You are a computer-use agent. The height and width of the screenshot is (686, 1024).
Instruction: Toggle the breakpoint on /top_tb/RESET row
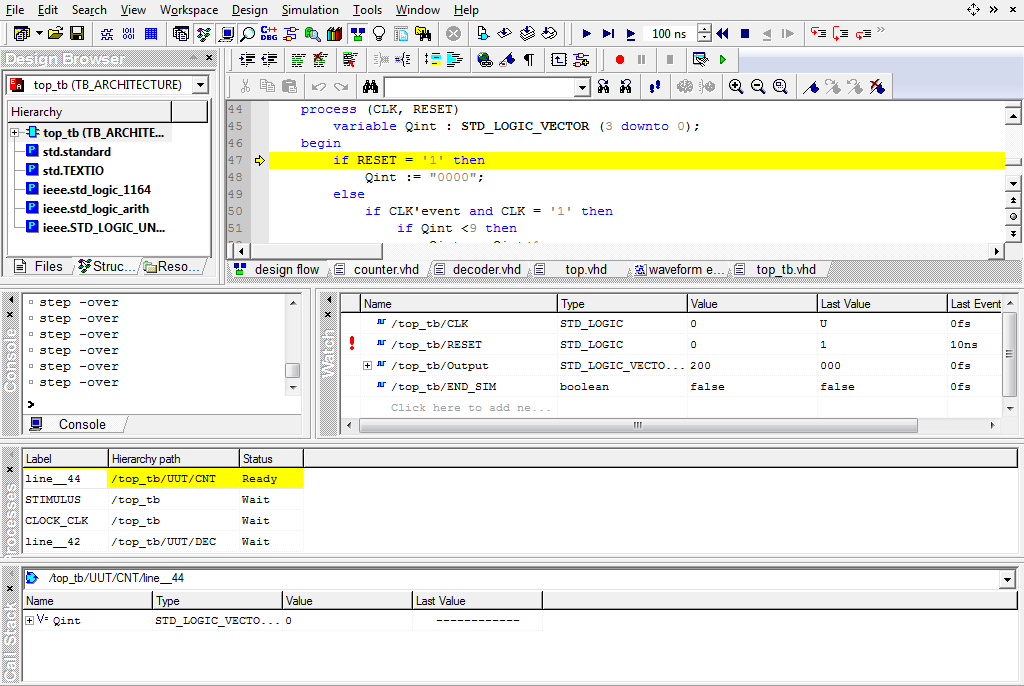(352, 344)
